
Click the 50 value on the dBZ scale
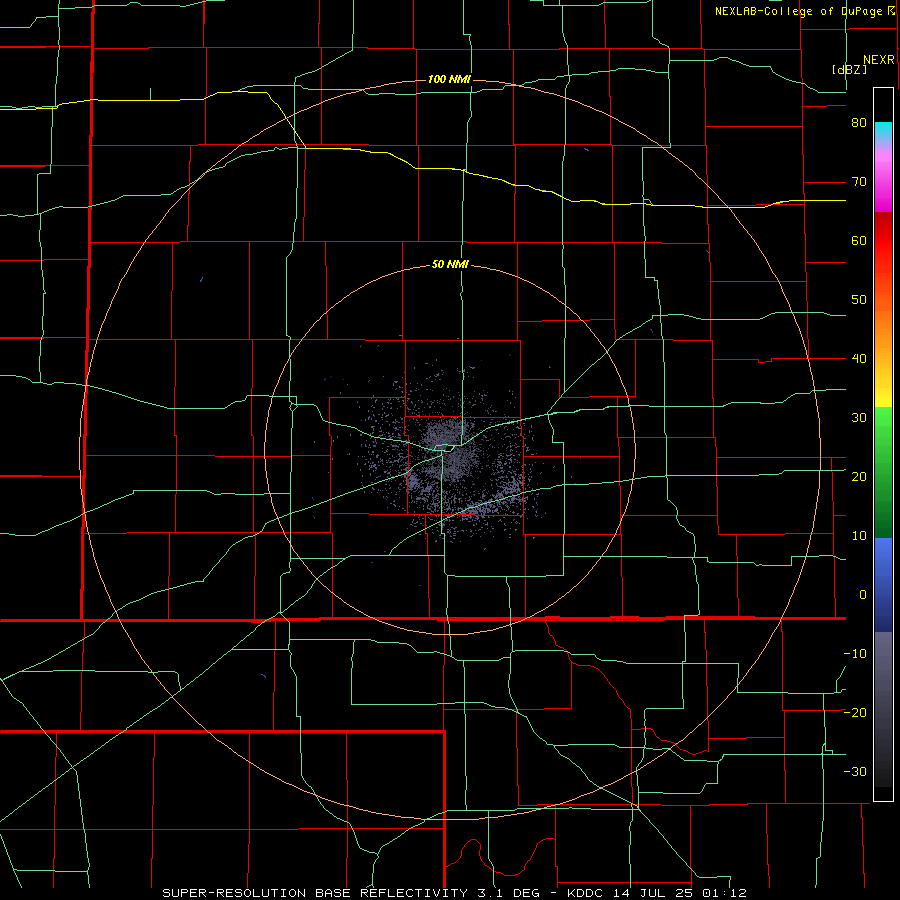(859, 300)
